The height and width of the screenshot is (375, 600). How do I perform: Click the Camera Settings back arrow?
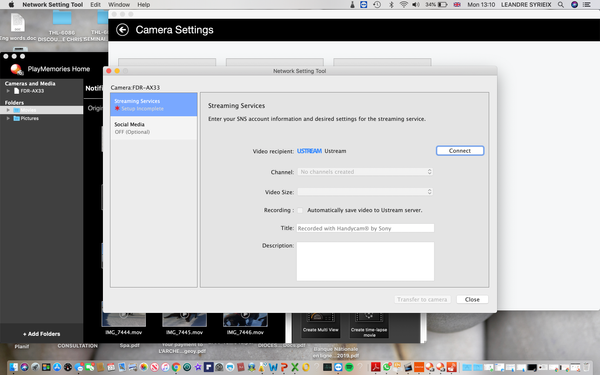point(122,29)
